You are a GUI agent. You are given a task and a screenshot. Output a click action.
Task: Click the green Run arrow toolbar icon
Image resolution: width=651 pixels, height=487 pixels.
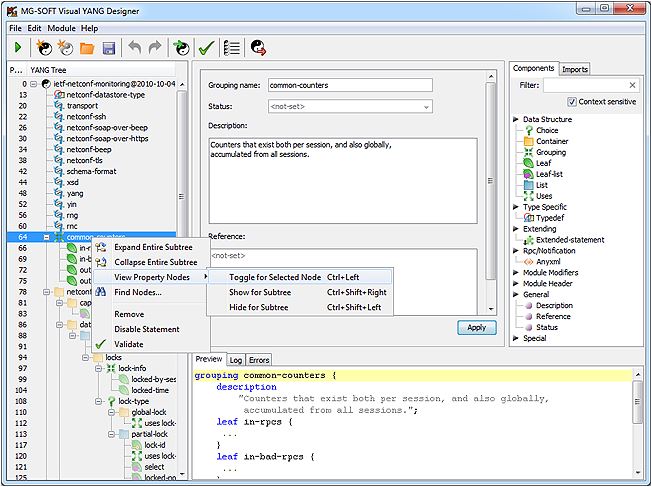[x=18, y=48]
